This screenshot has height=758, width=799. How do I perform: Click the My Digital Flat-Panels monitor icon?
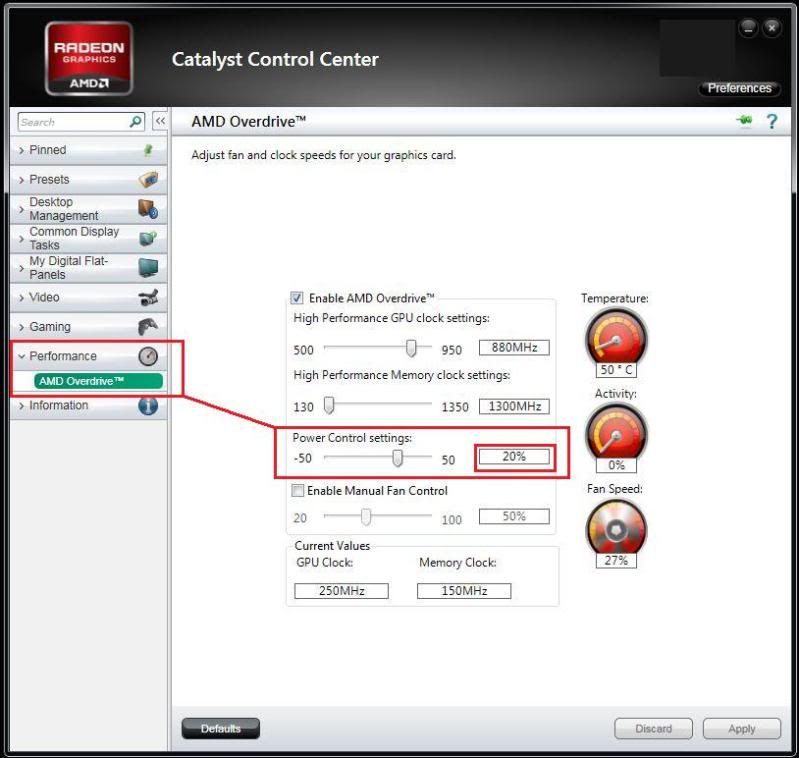148,267
